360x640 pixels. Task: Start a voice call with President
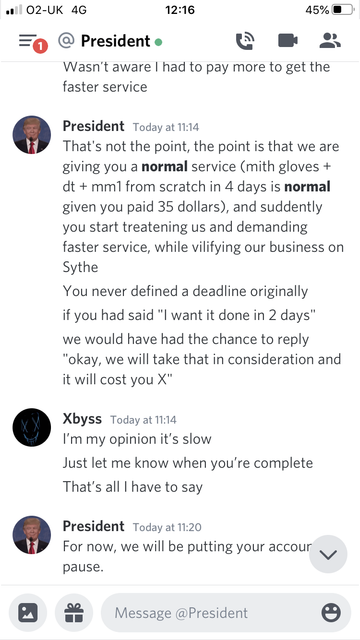coord(245,41)
